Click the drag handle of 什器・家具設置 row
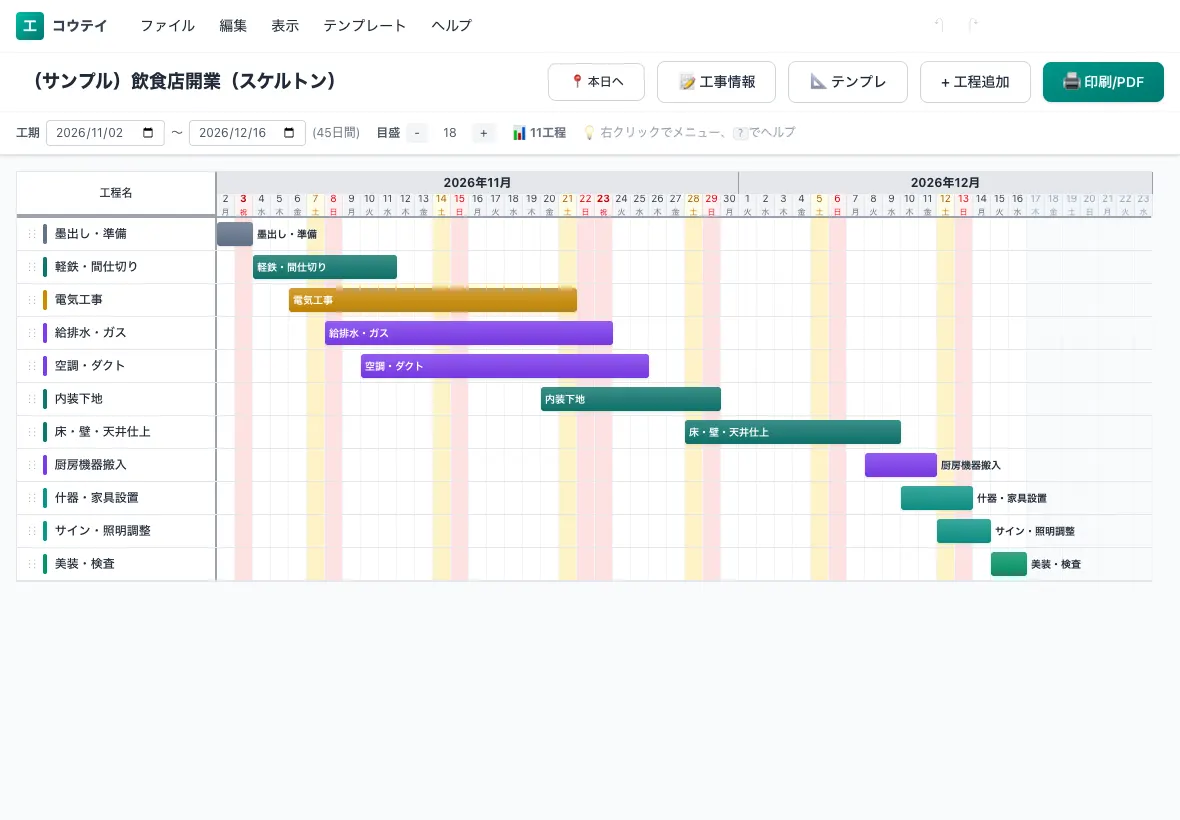The width and height of the screenshot is (1180, 820). point(32,498)
